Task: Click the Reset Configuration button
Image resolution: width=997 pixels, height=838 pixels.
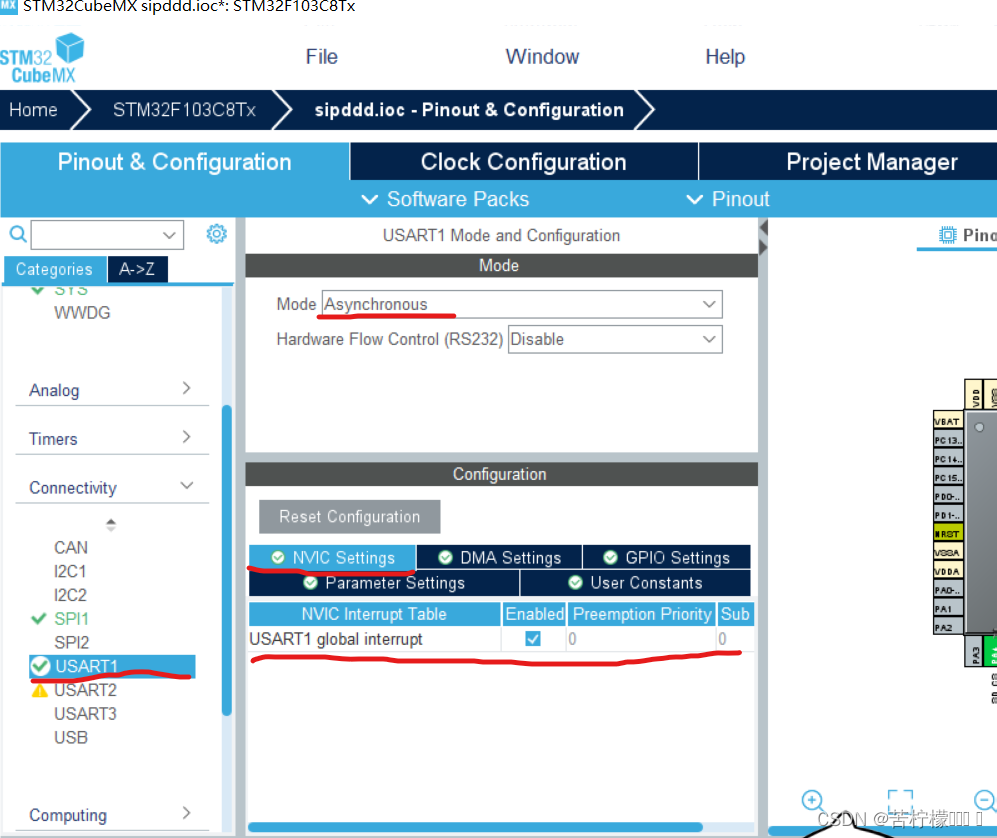Action: tap(349, 516)
